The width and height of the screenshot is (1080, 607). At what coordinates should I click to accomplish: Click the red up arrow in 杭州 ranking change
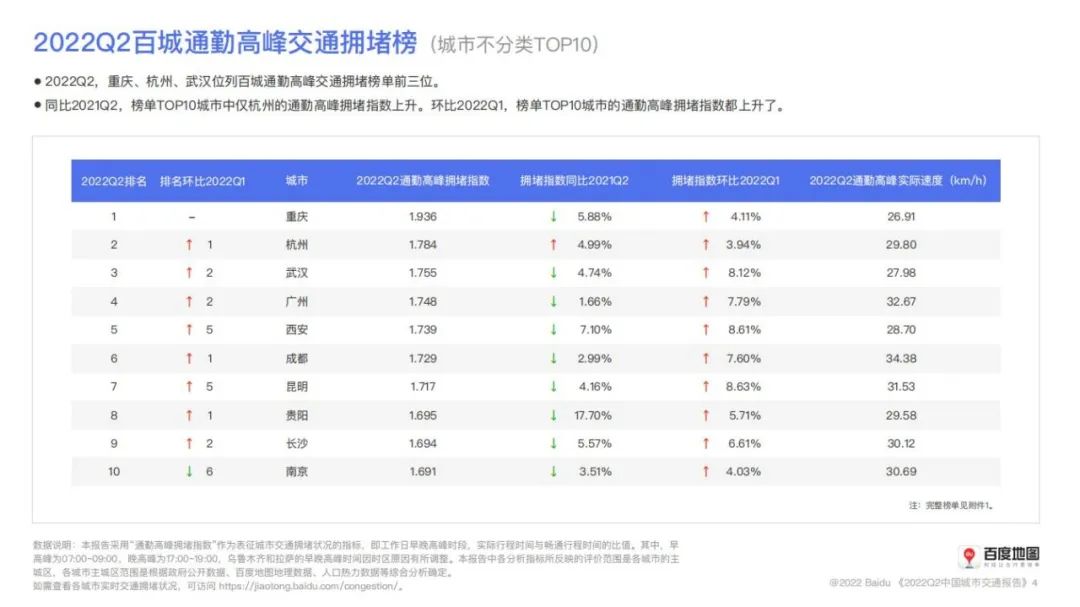[189, 245]
